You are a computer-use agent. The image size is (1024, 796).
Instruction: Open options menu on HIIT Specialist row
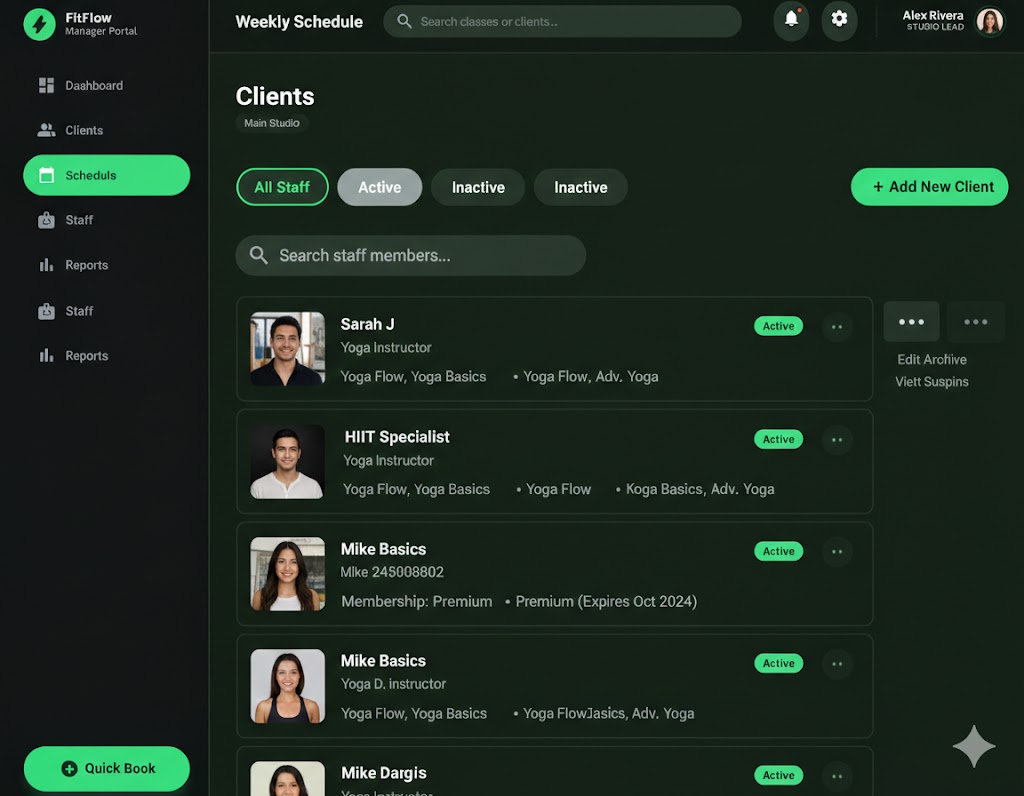click(837, 440)
